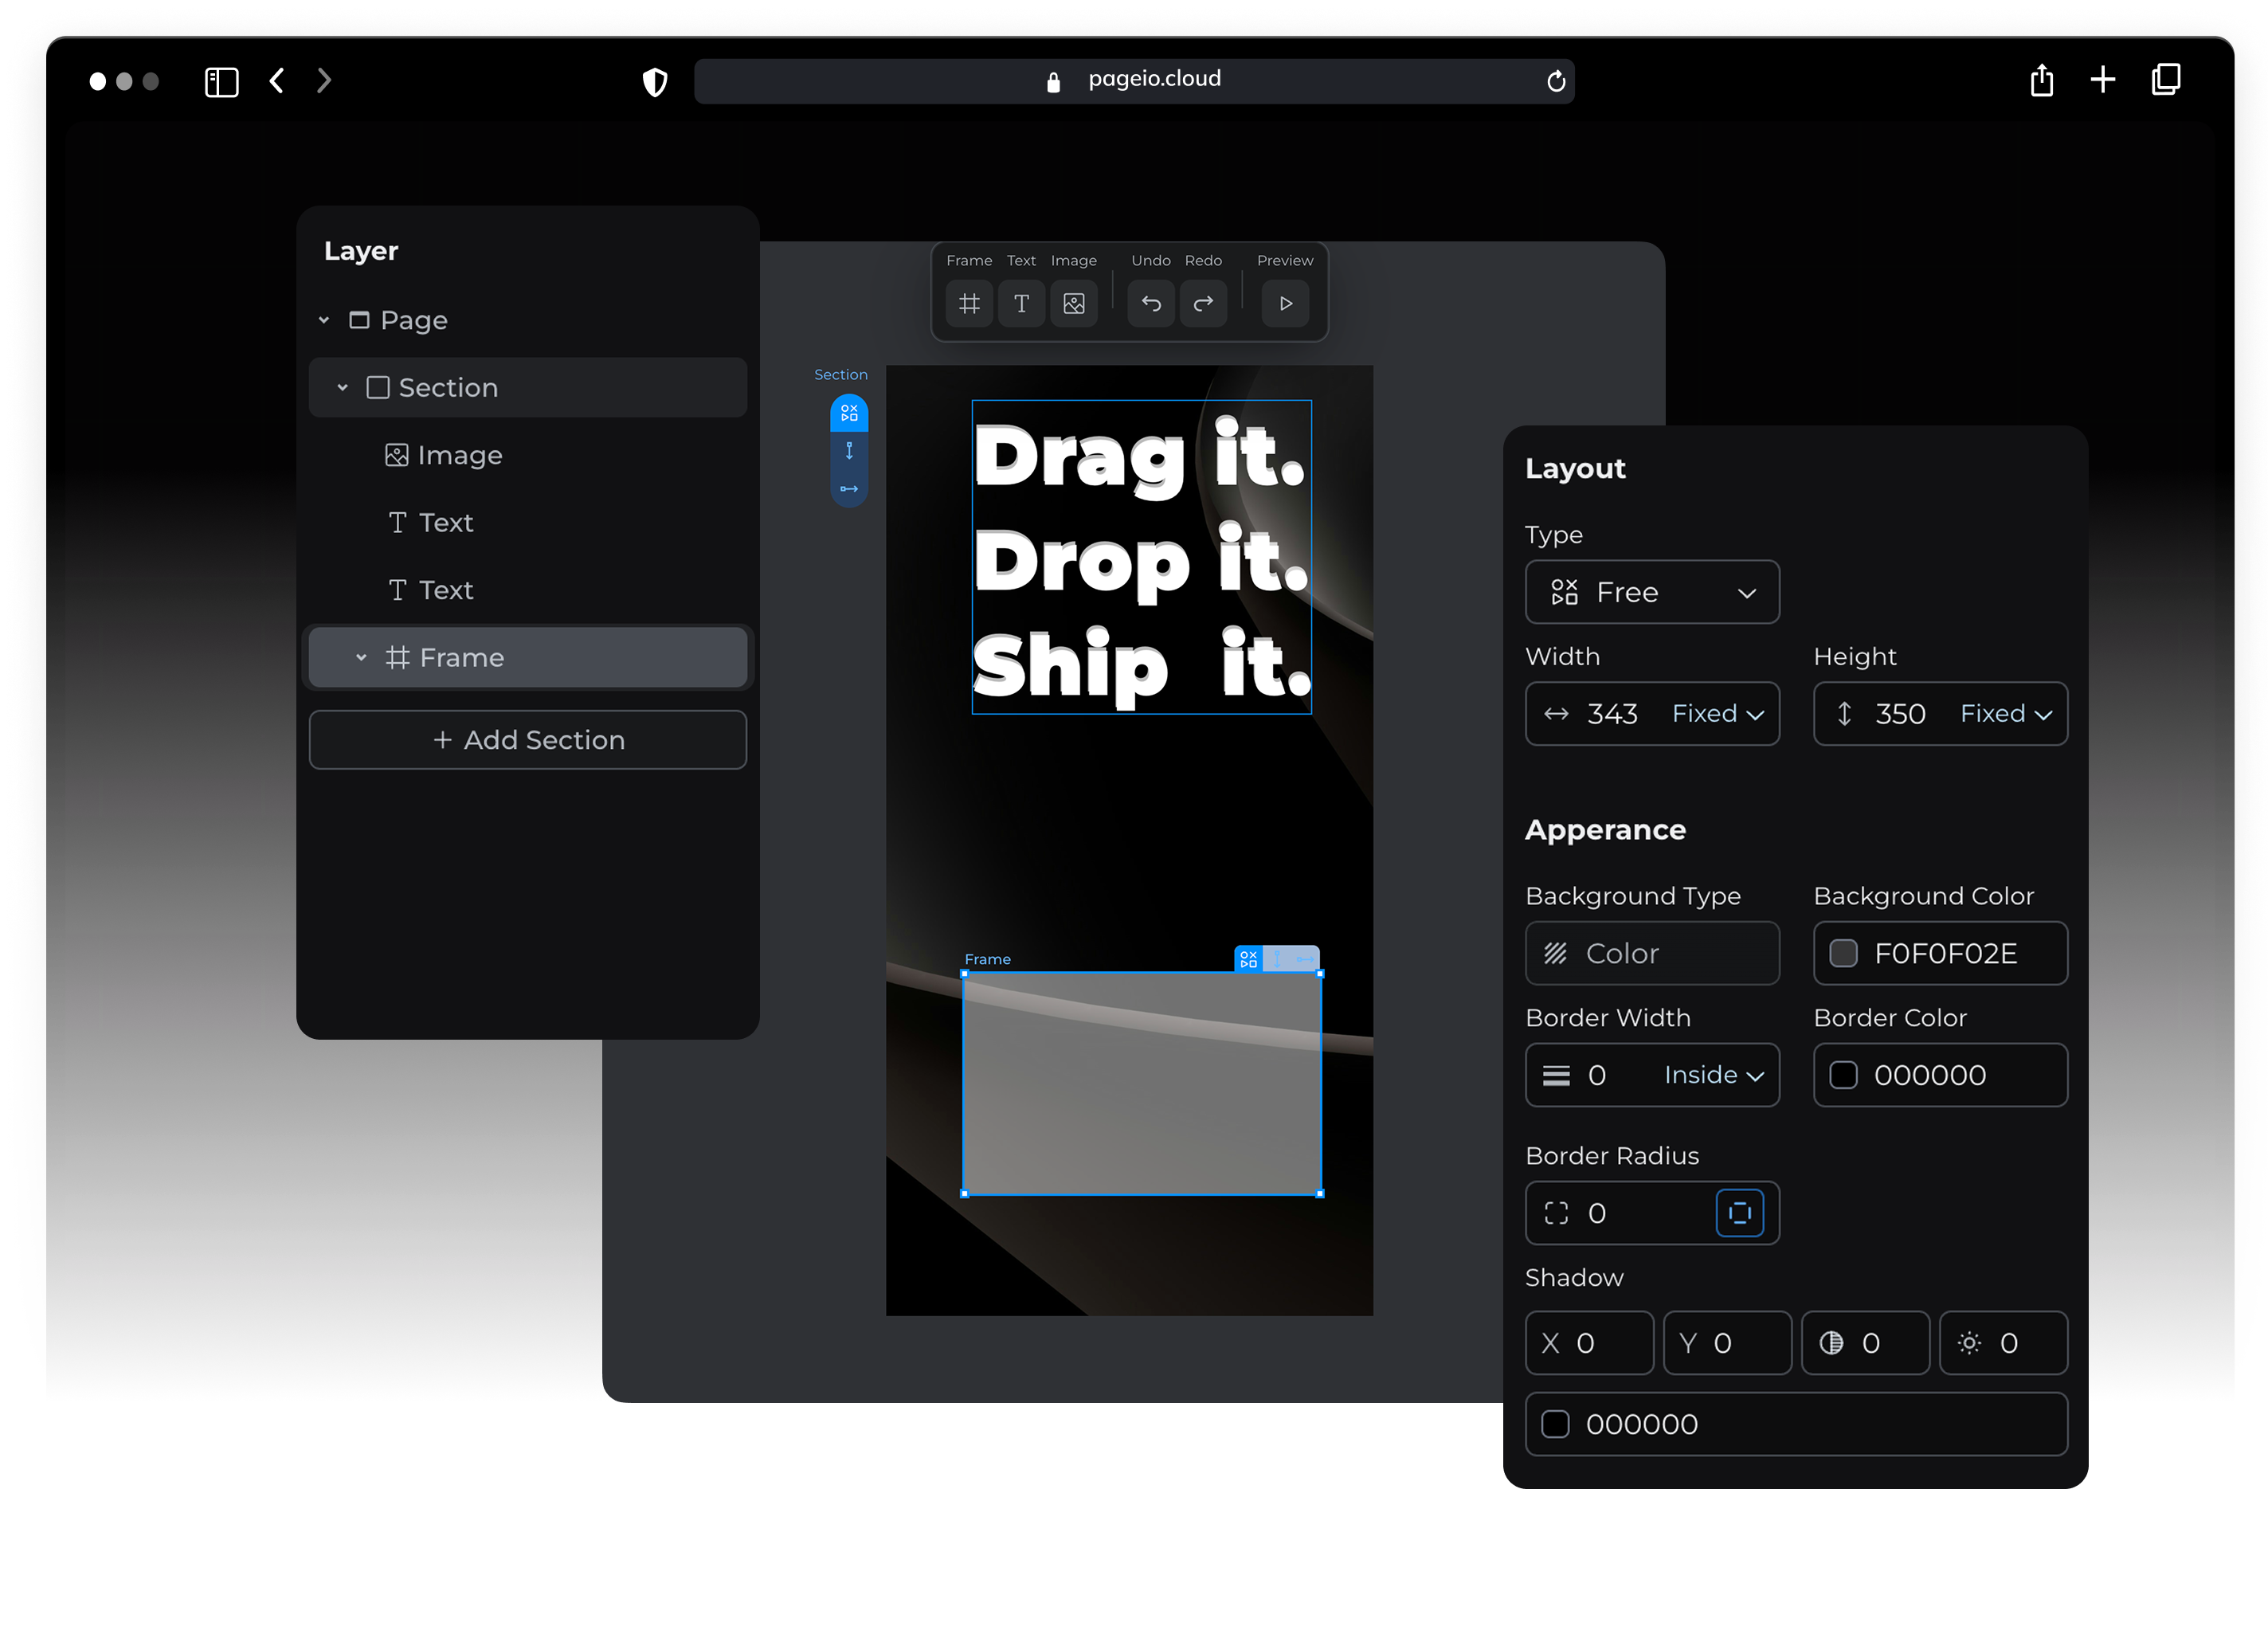
Task: Select horizontal layout icon on Section handle
Action: point(849,489)
